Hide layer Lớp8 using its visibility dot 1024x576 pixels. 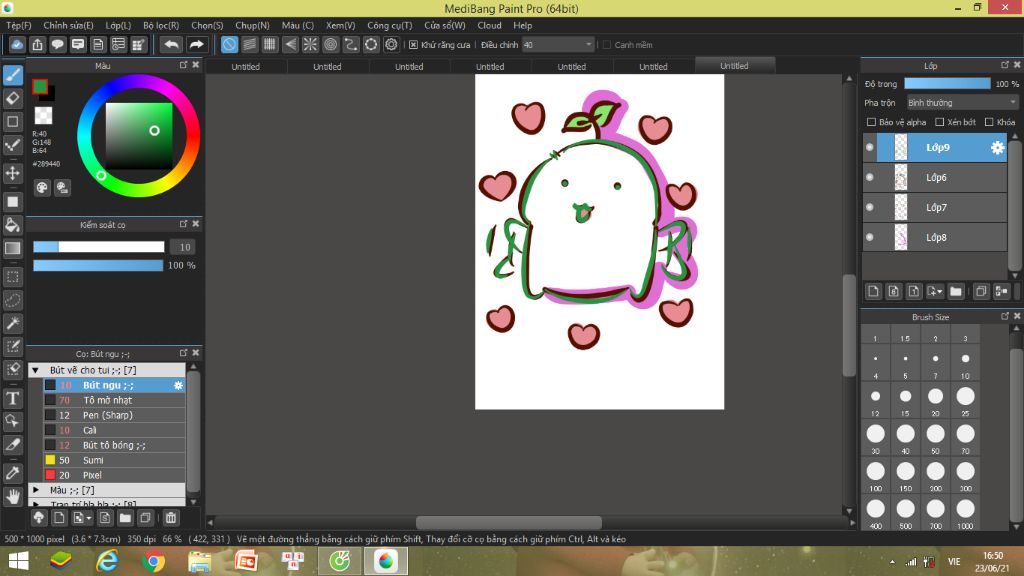[870, 237]
